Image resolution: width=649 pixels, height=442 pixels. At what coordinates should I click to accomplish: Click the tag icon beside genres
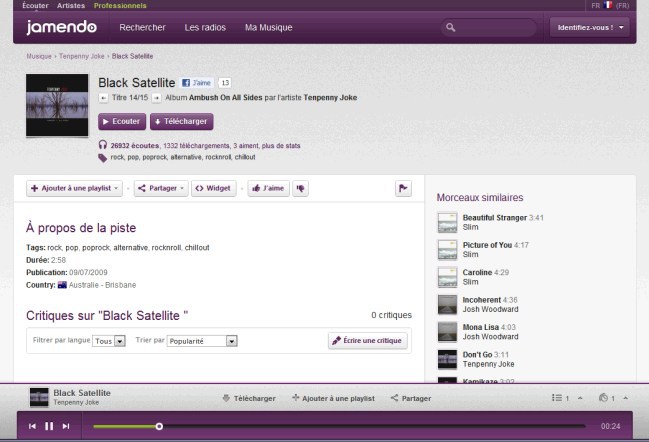102,158
